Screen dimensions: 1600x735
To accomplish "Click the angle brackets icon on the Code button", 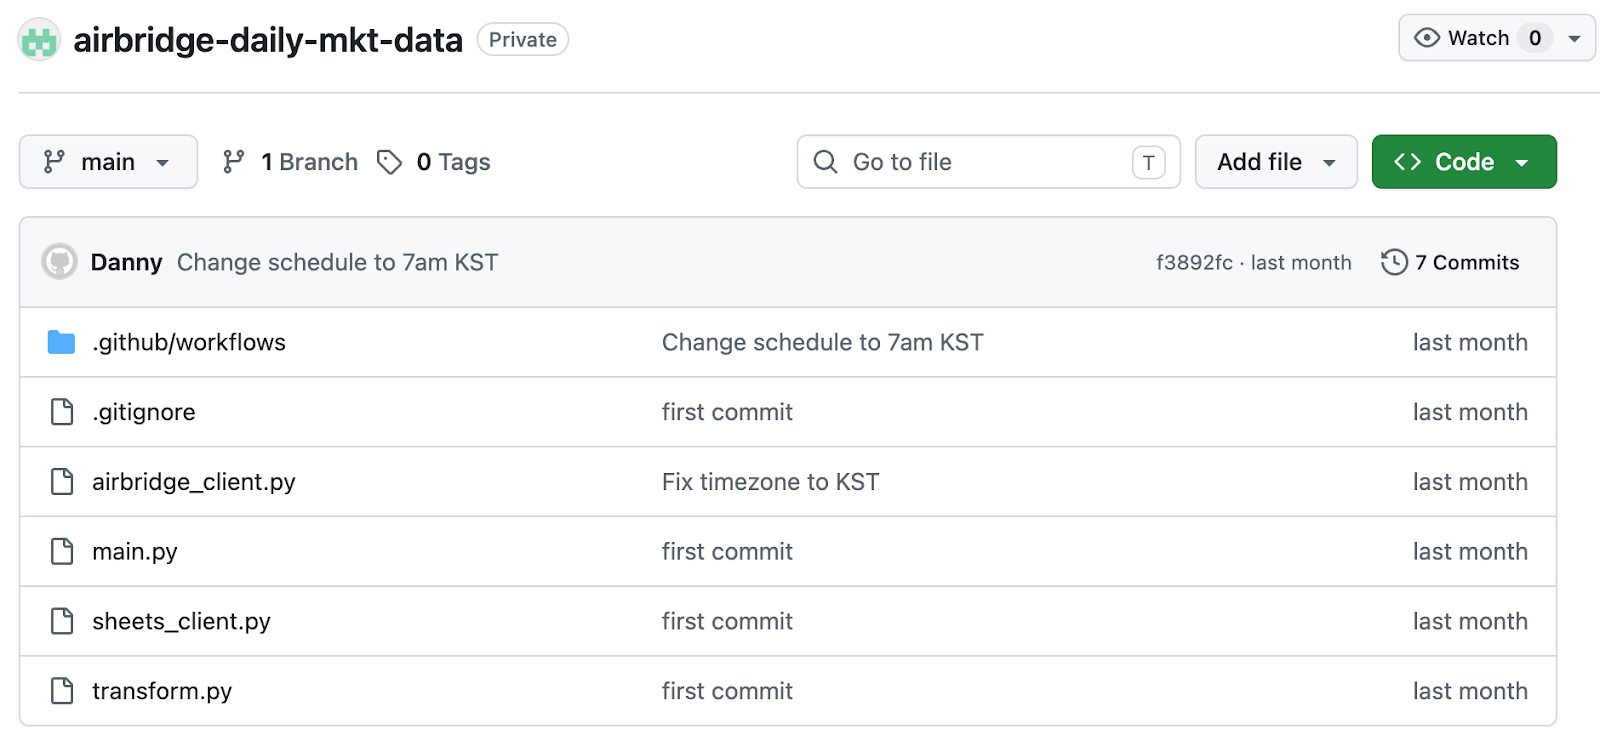I will pyautogui.click(x=1407, y=162).
